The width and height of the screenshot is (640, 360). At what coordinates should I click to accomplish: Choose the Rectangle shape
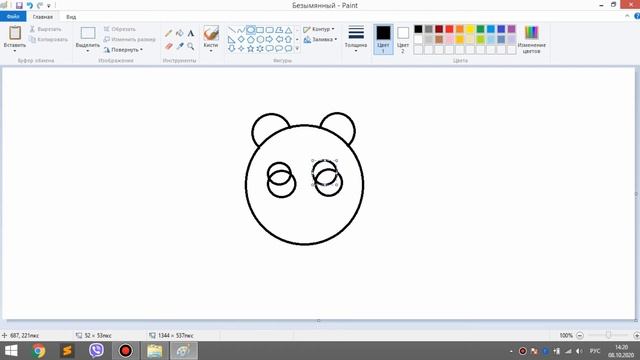click(x=260, y=30)
